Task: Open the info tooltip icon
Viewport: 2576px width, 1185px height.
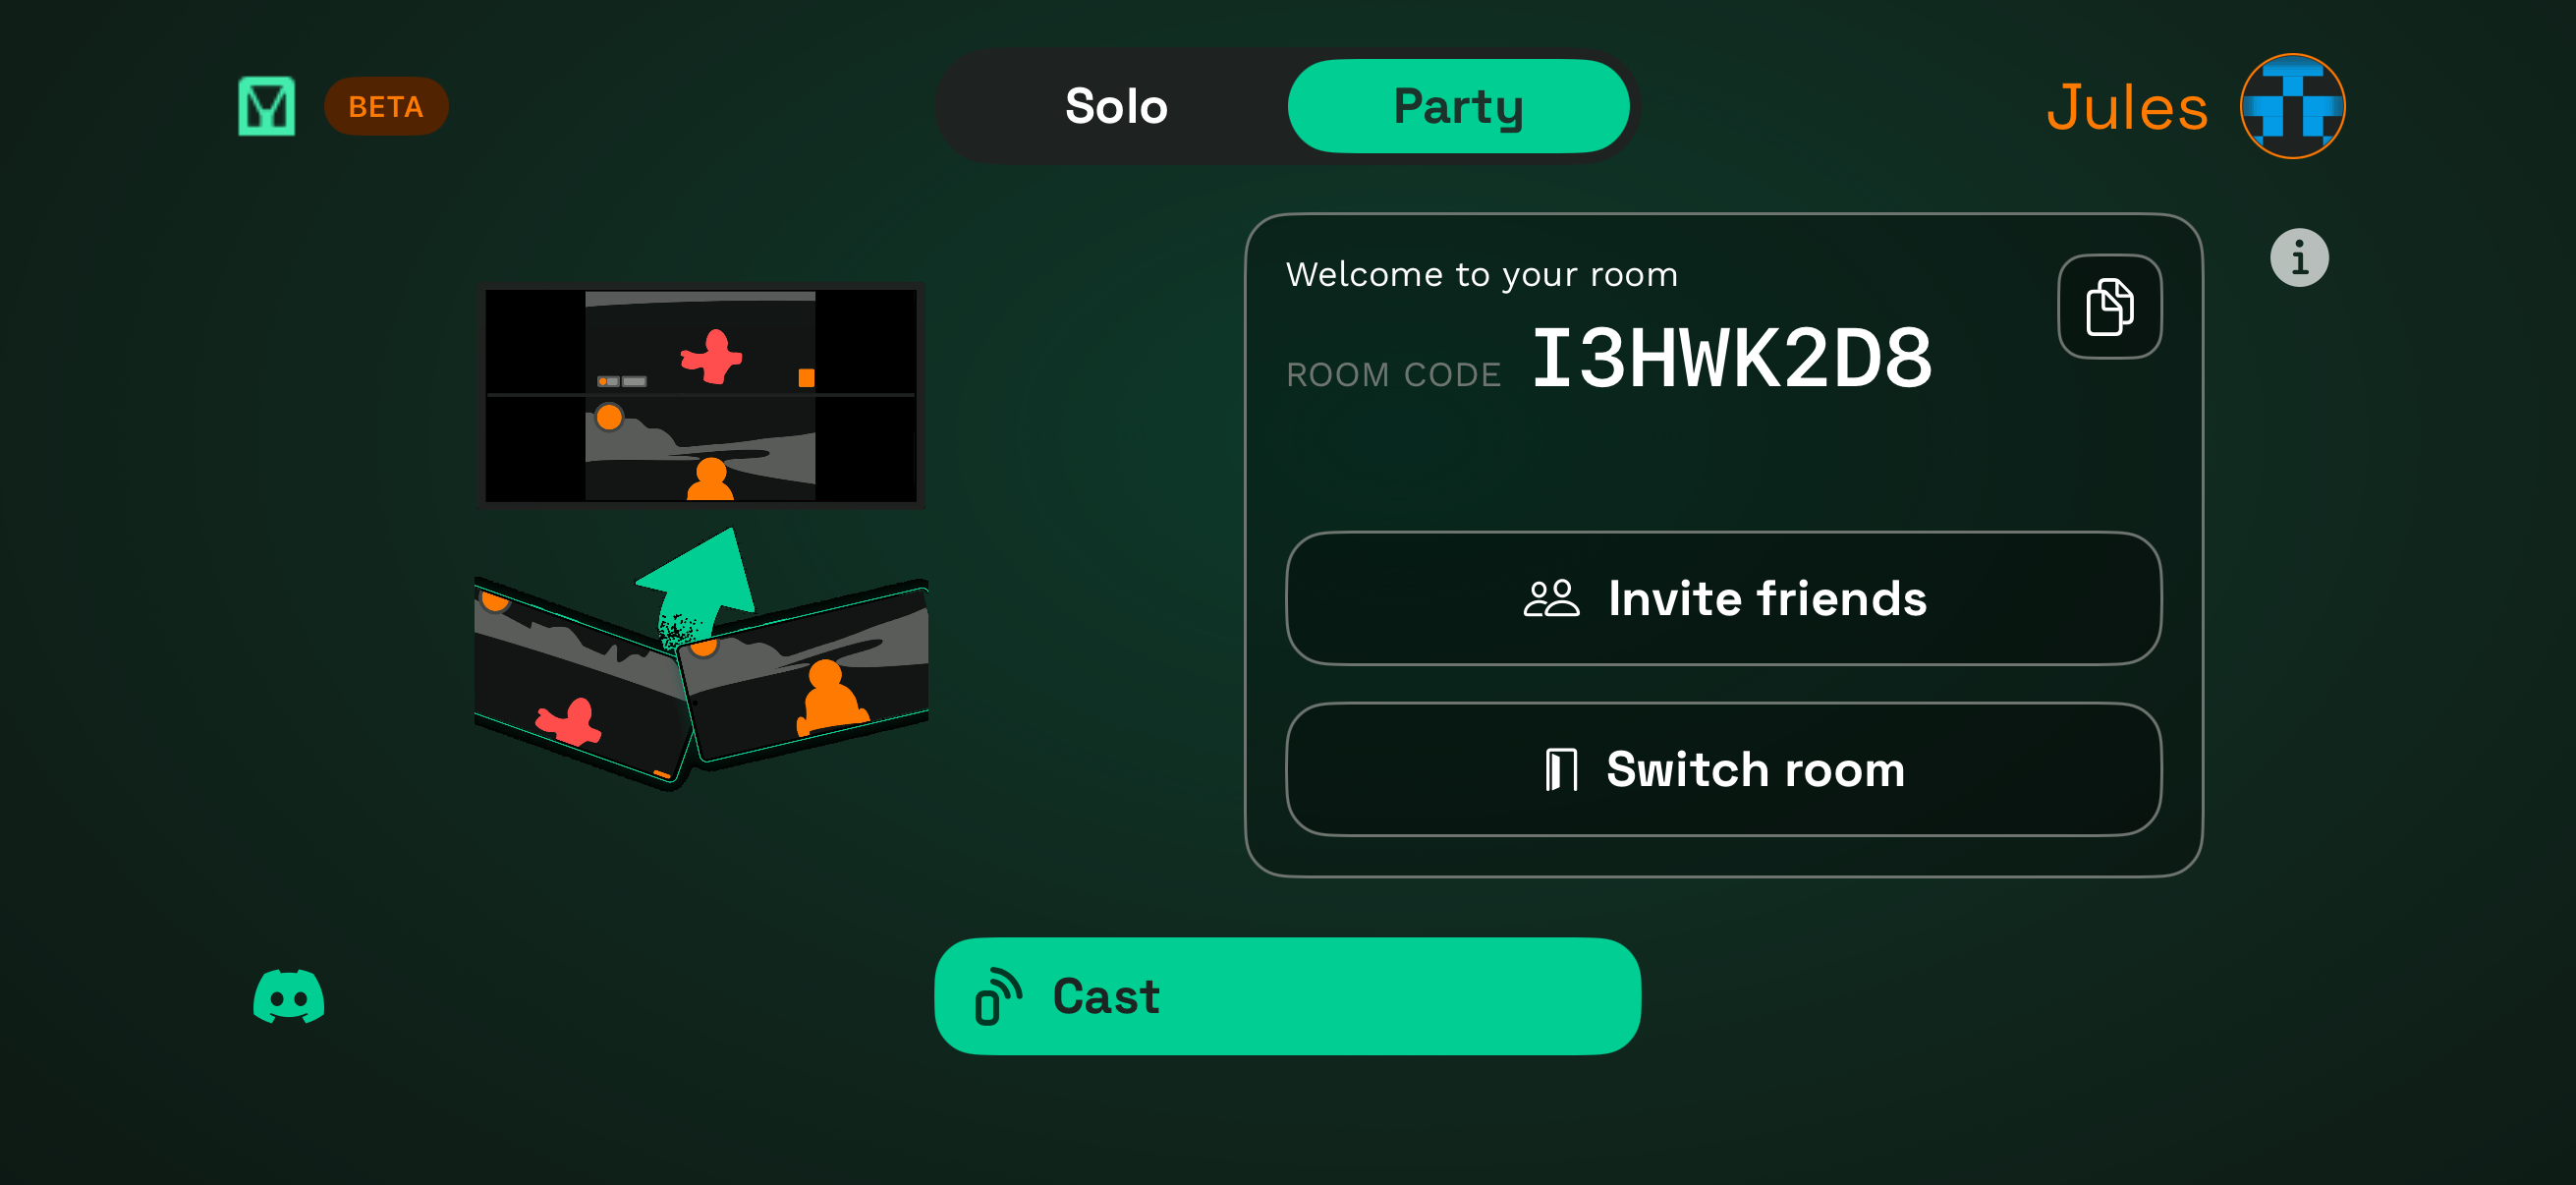Action: click(2298, 256)
